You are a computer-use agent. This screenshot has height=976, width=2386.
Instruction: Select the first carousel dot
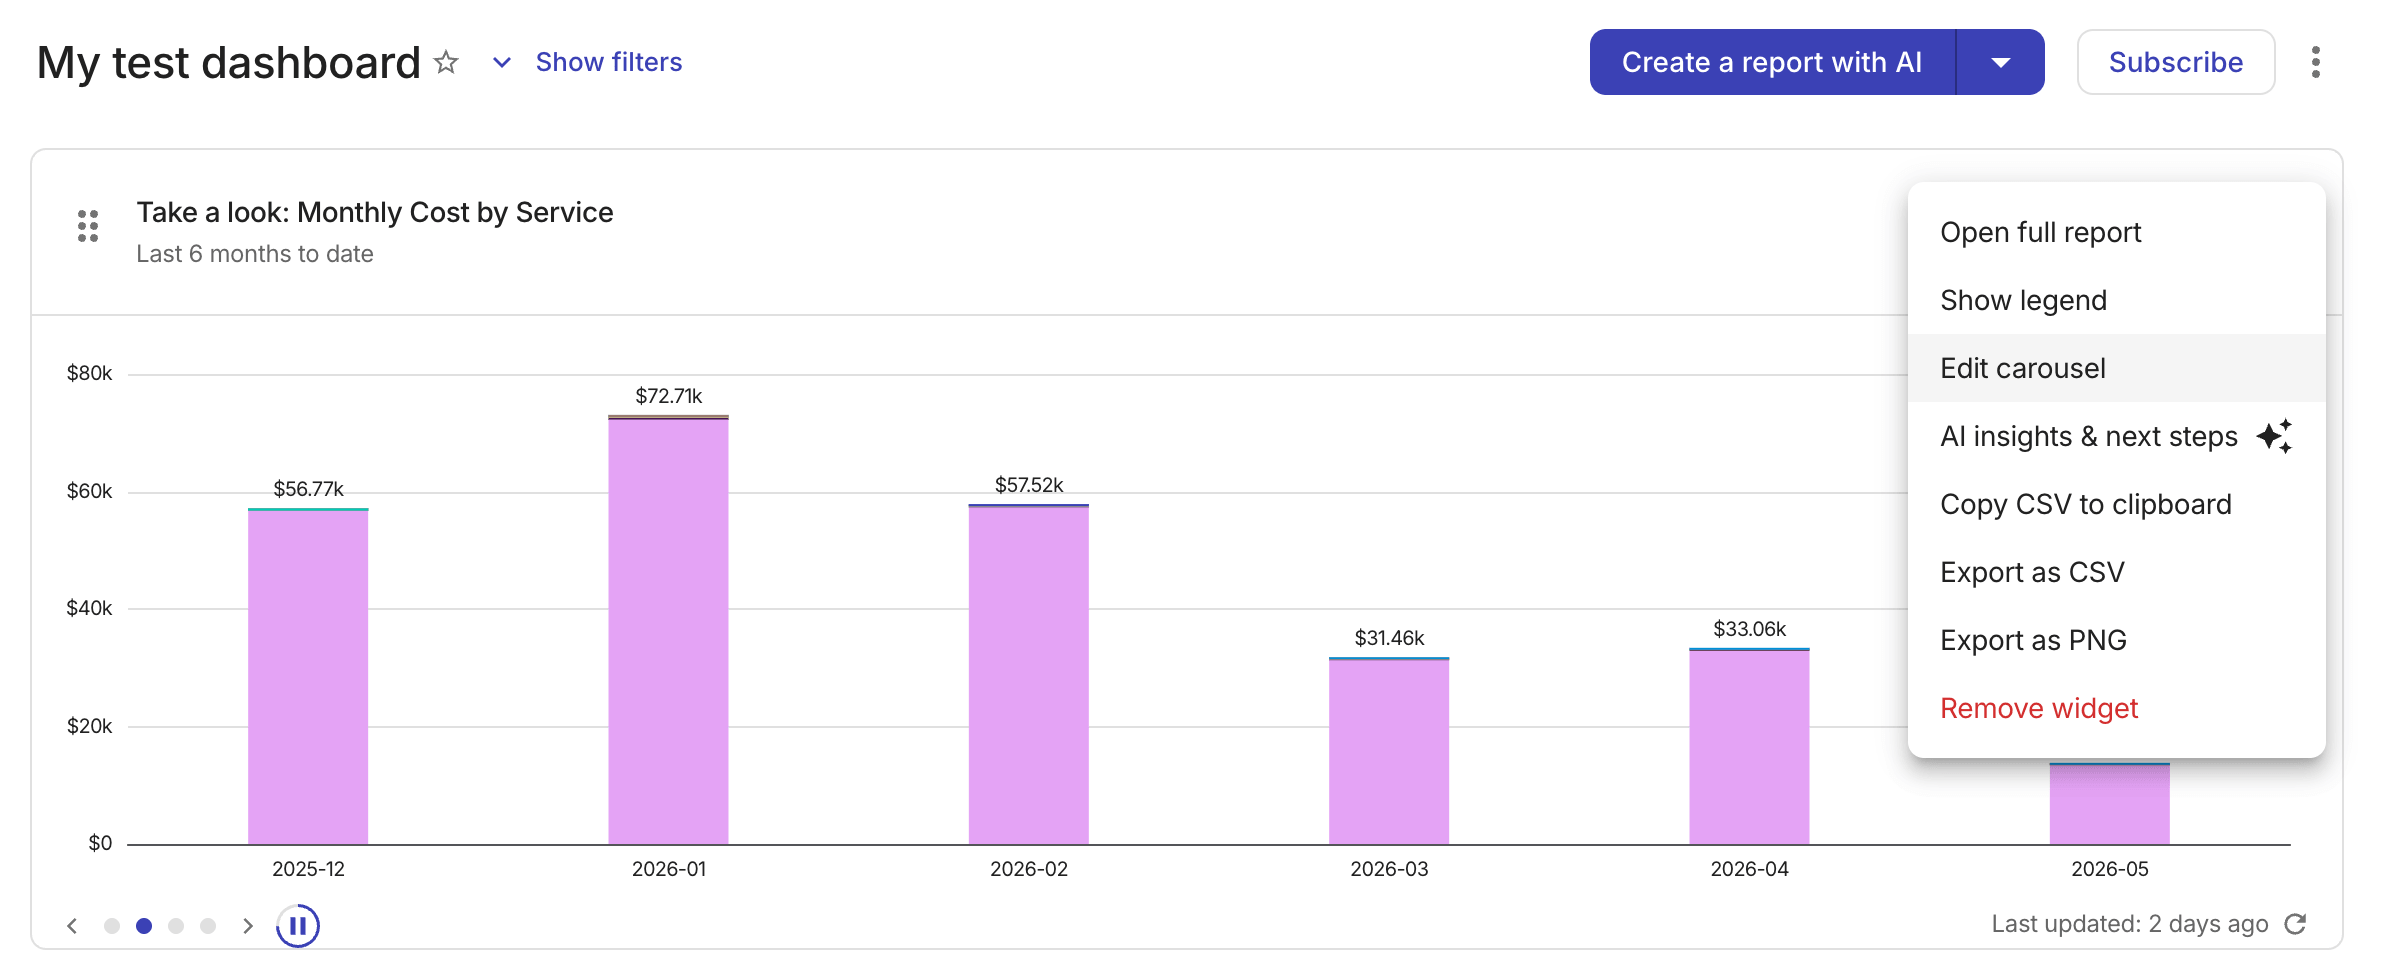[x=112, y=926]
